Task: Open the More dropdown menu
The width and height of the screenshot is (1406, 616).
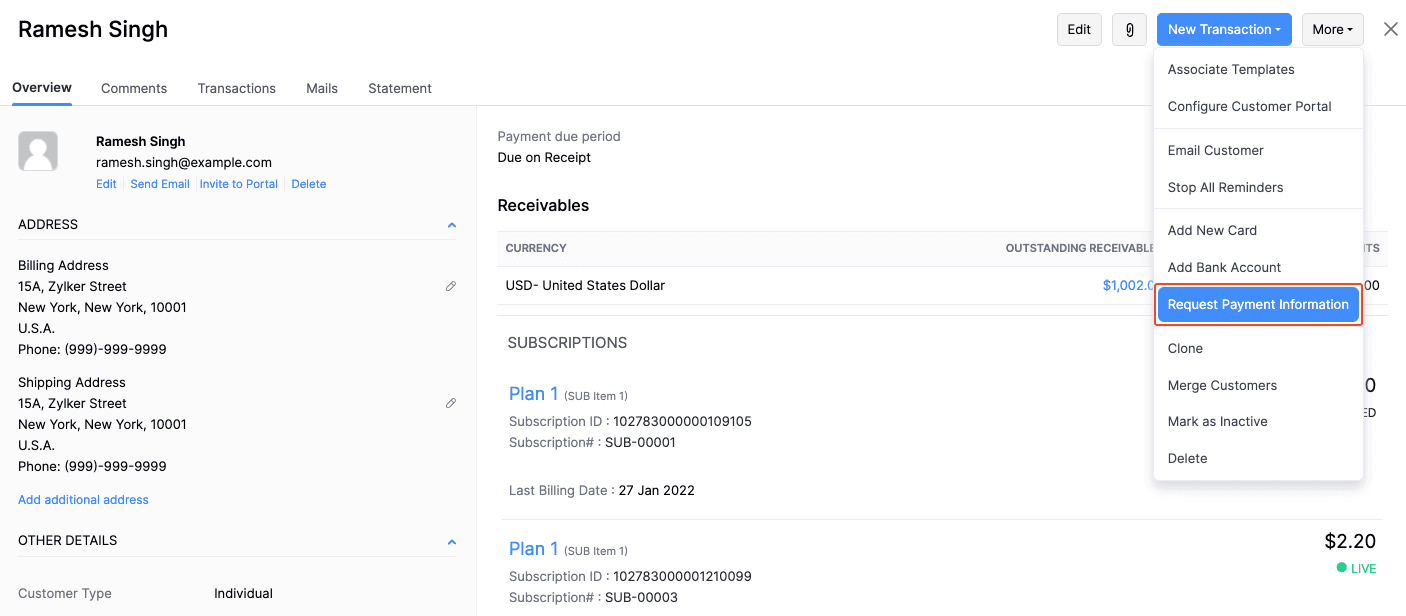Action: pos(1332,29)
